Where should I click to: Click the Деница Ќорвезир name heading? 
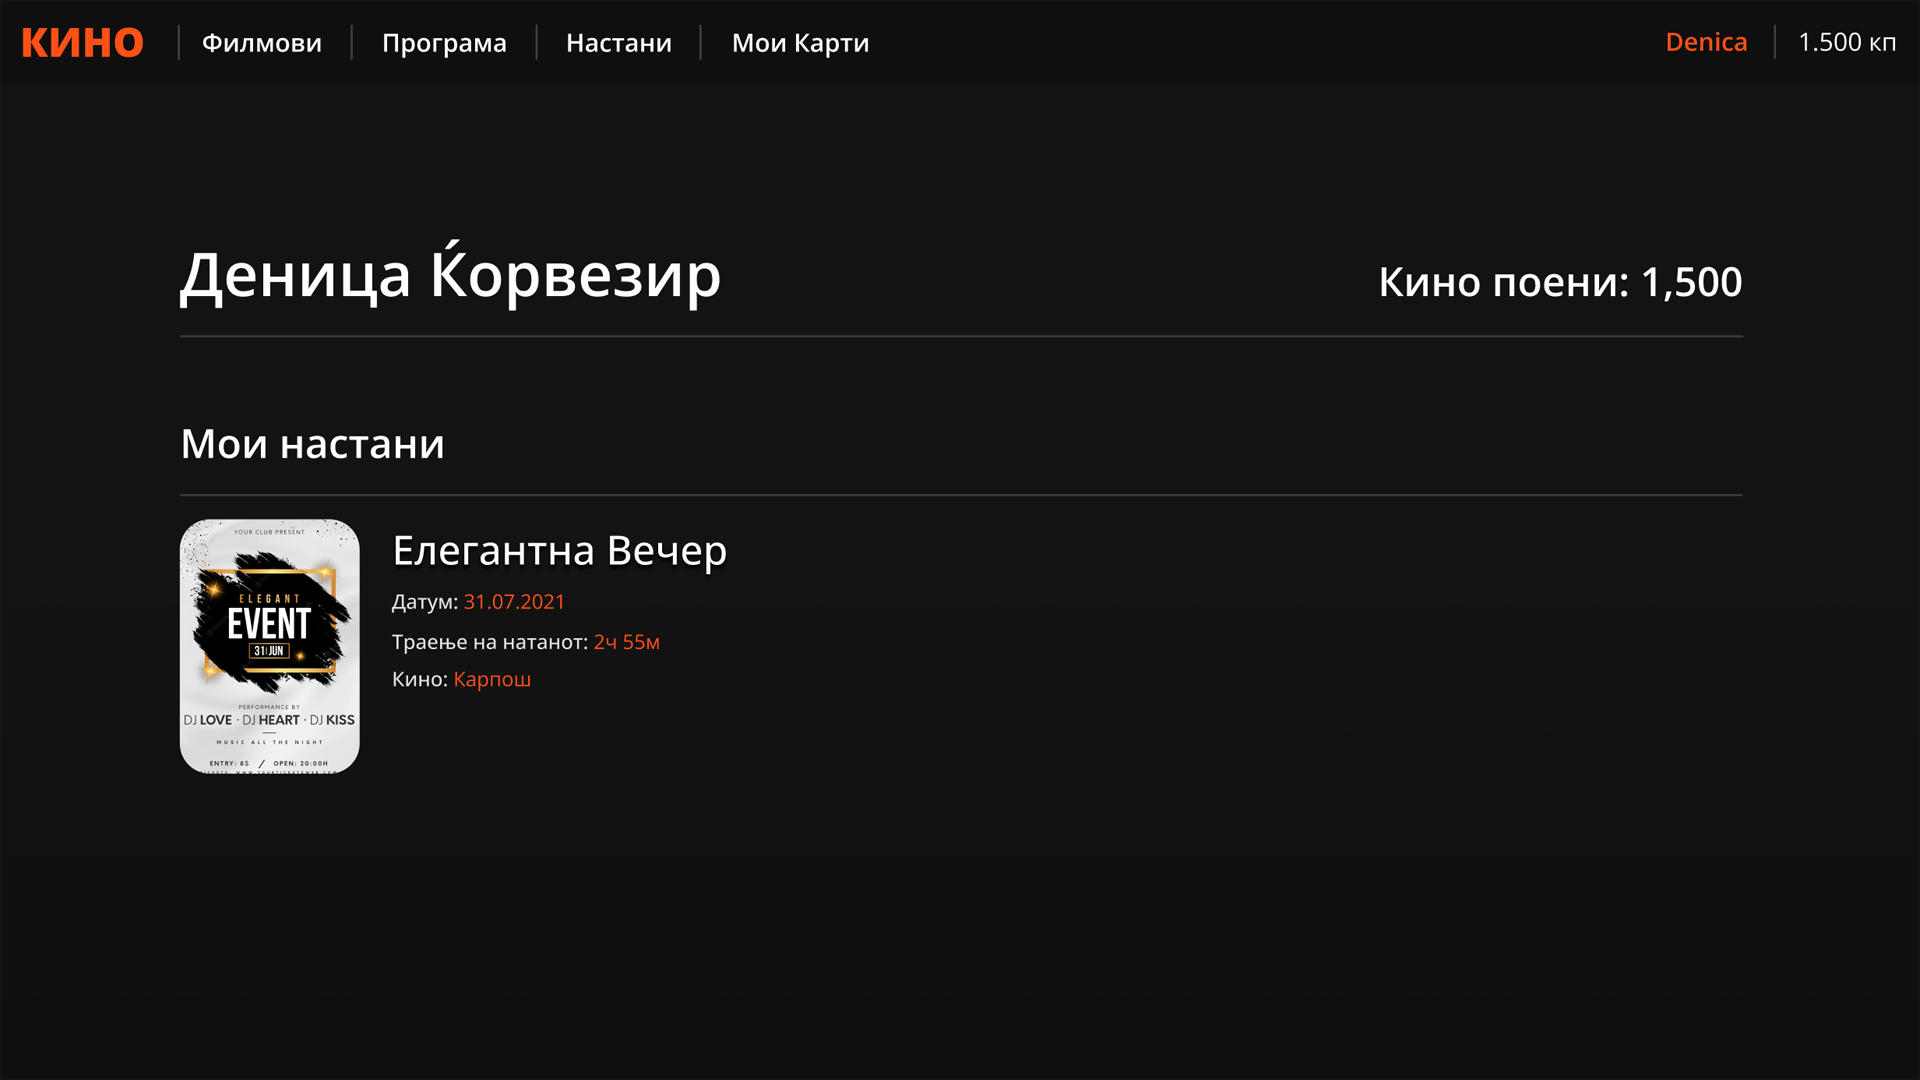click(450, 275)
